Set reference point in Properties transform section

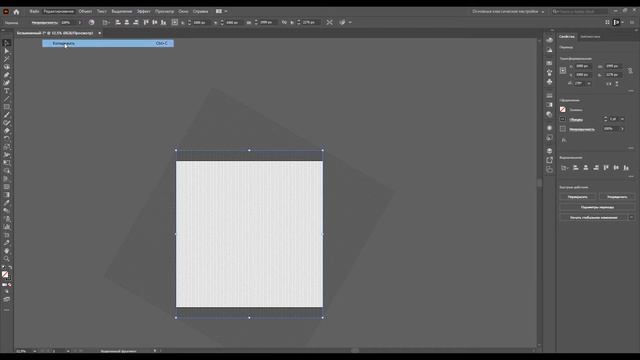click(563, 70)
